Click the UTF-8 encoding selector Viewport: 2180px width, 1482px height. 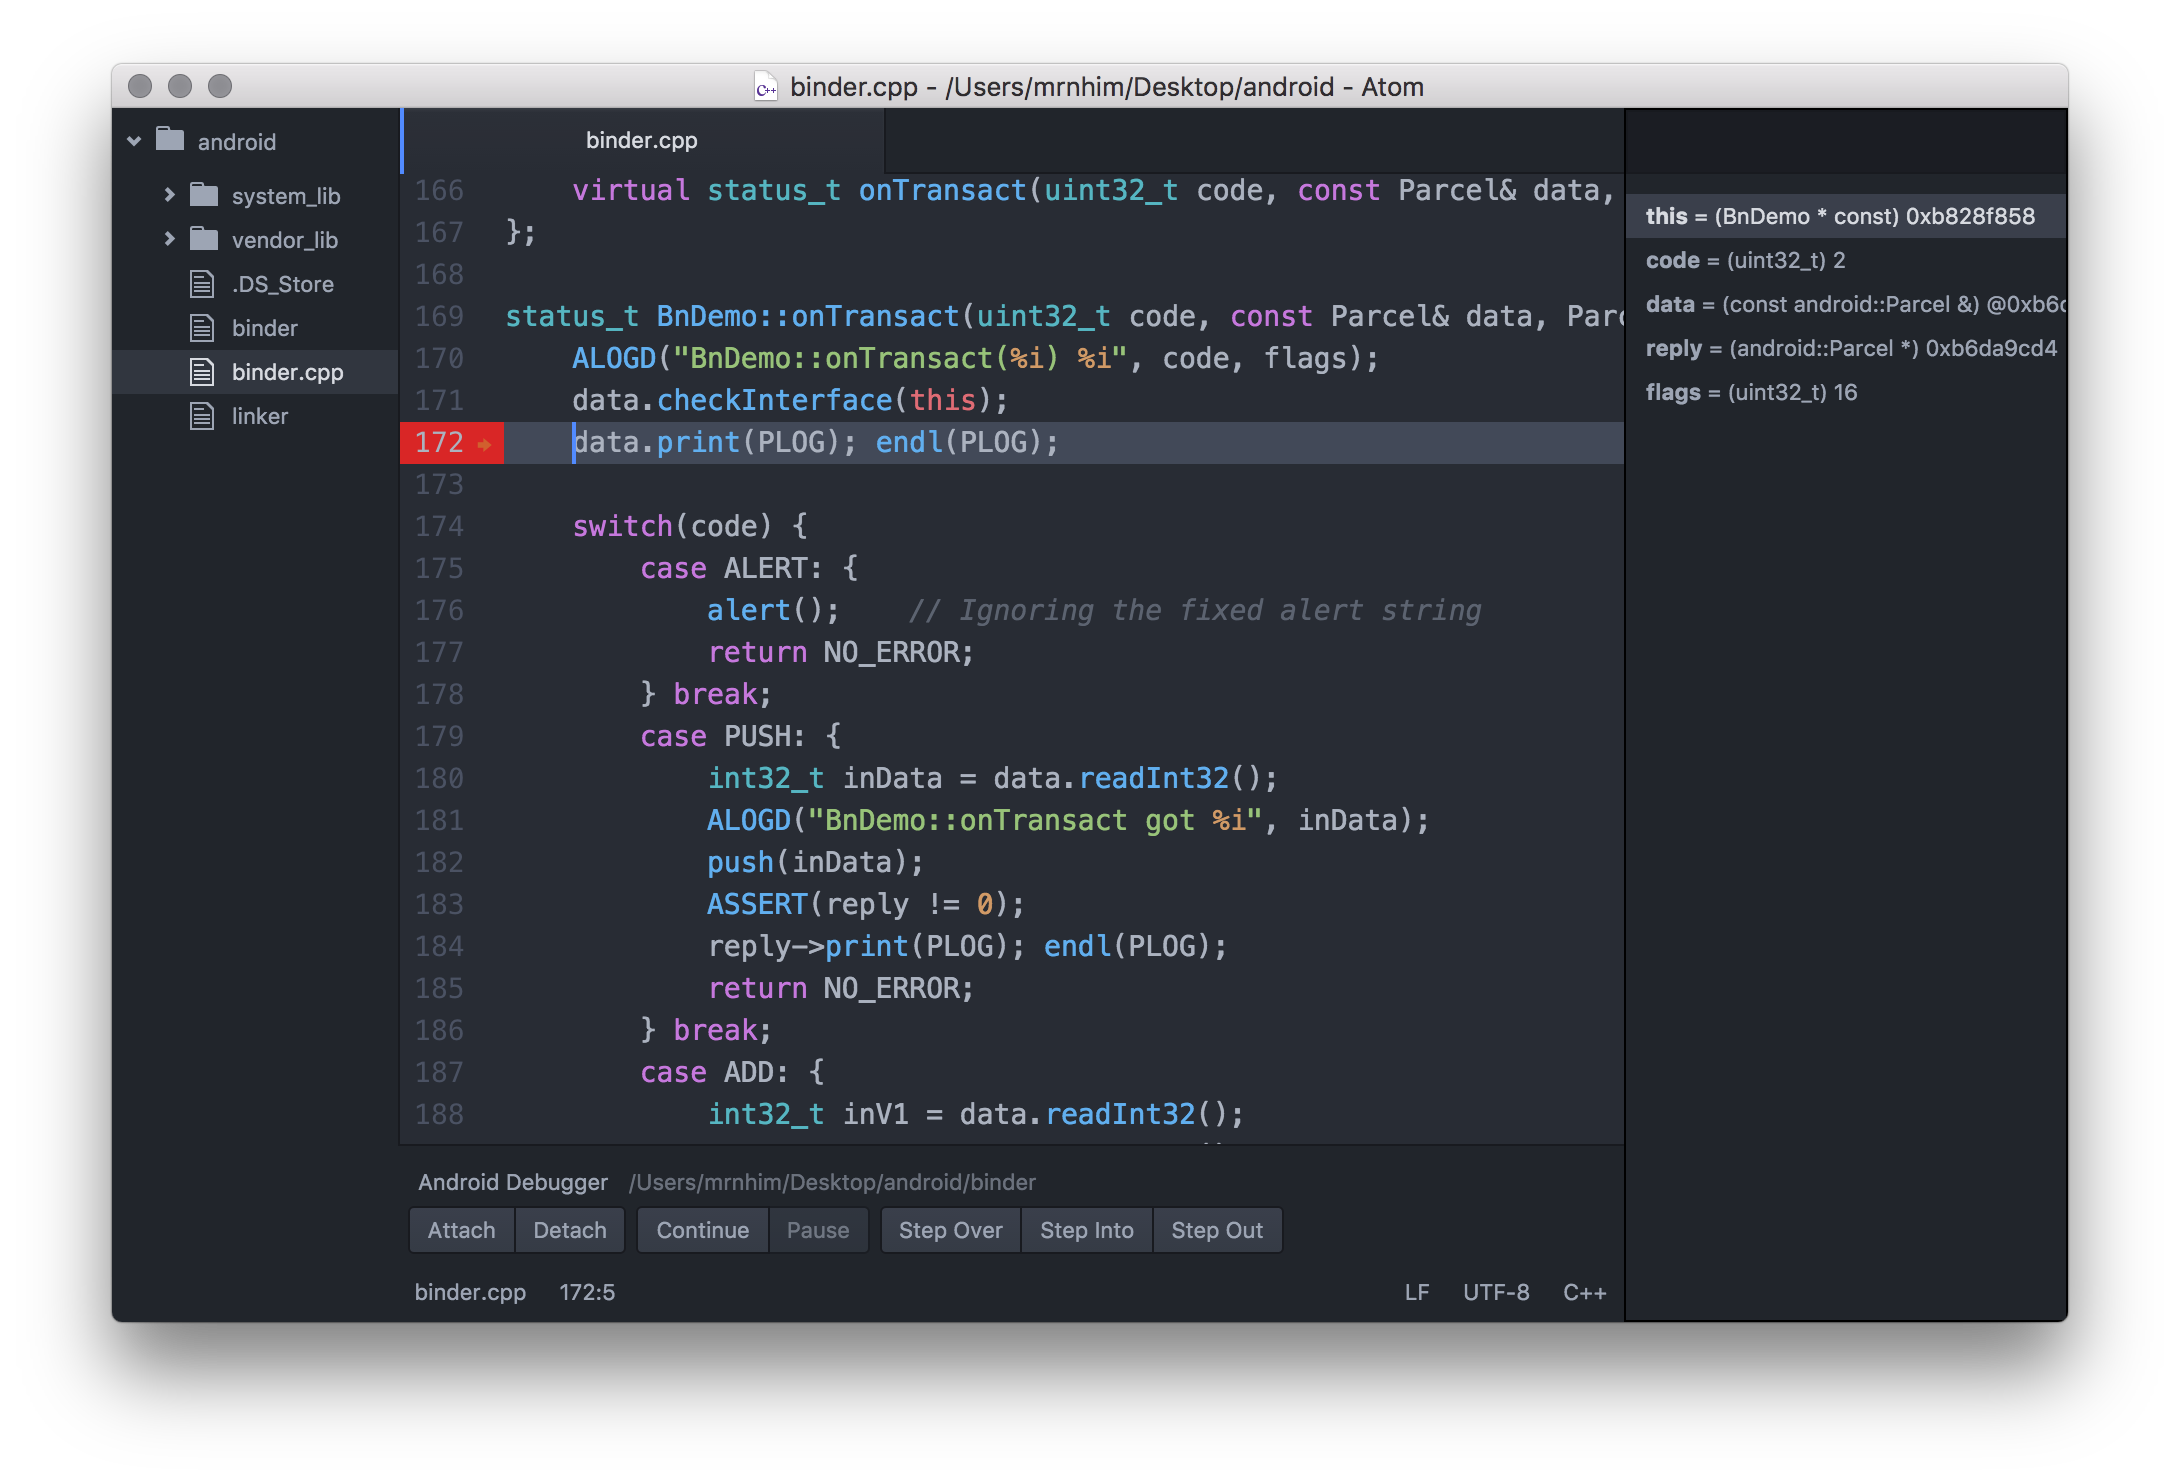point(1495,1292)
